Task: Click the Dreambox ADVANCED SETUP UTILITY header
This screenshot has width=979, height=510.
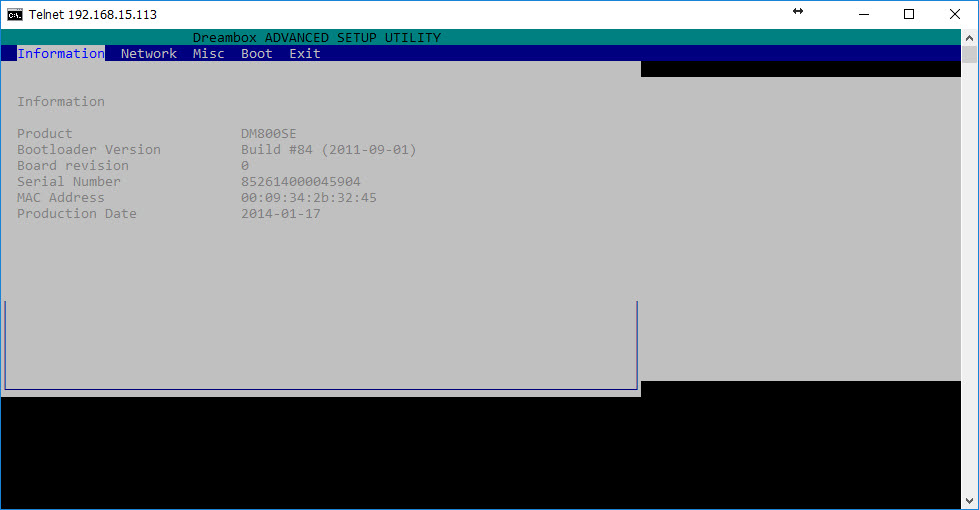Action: [317, 37]
